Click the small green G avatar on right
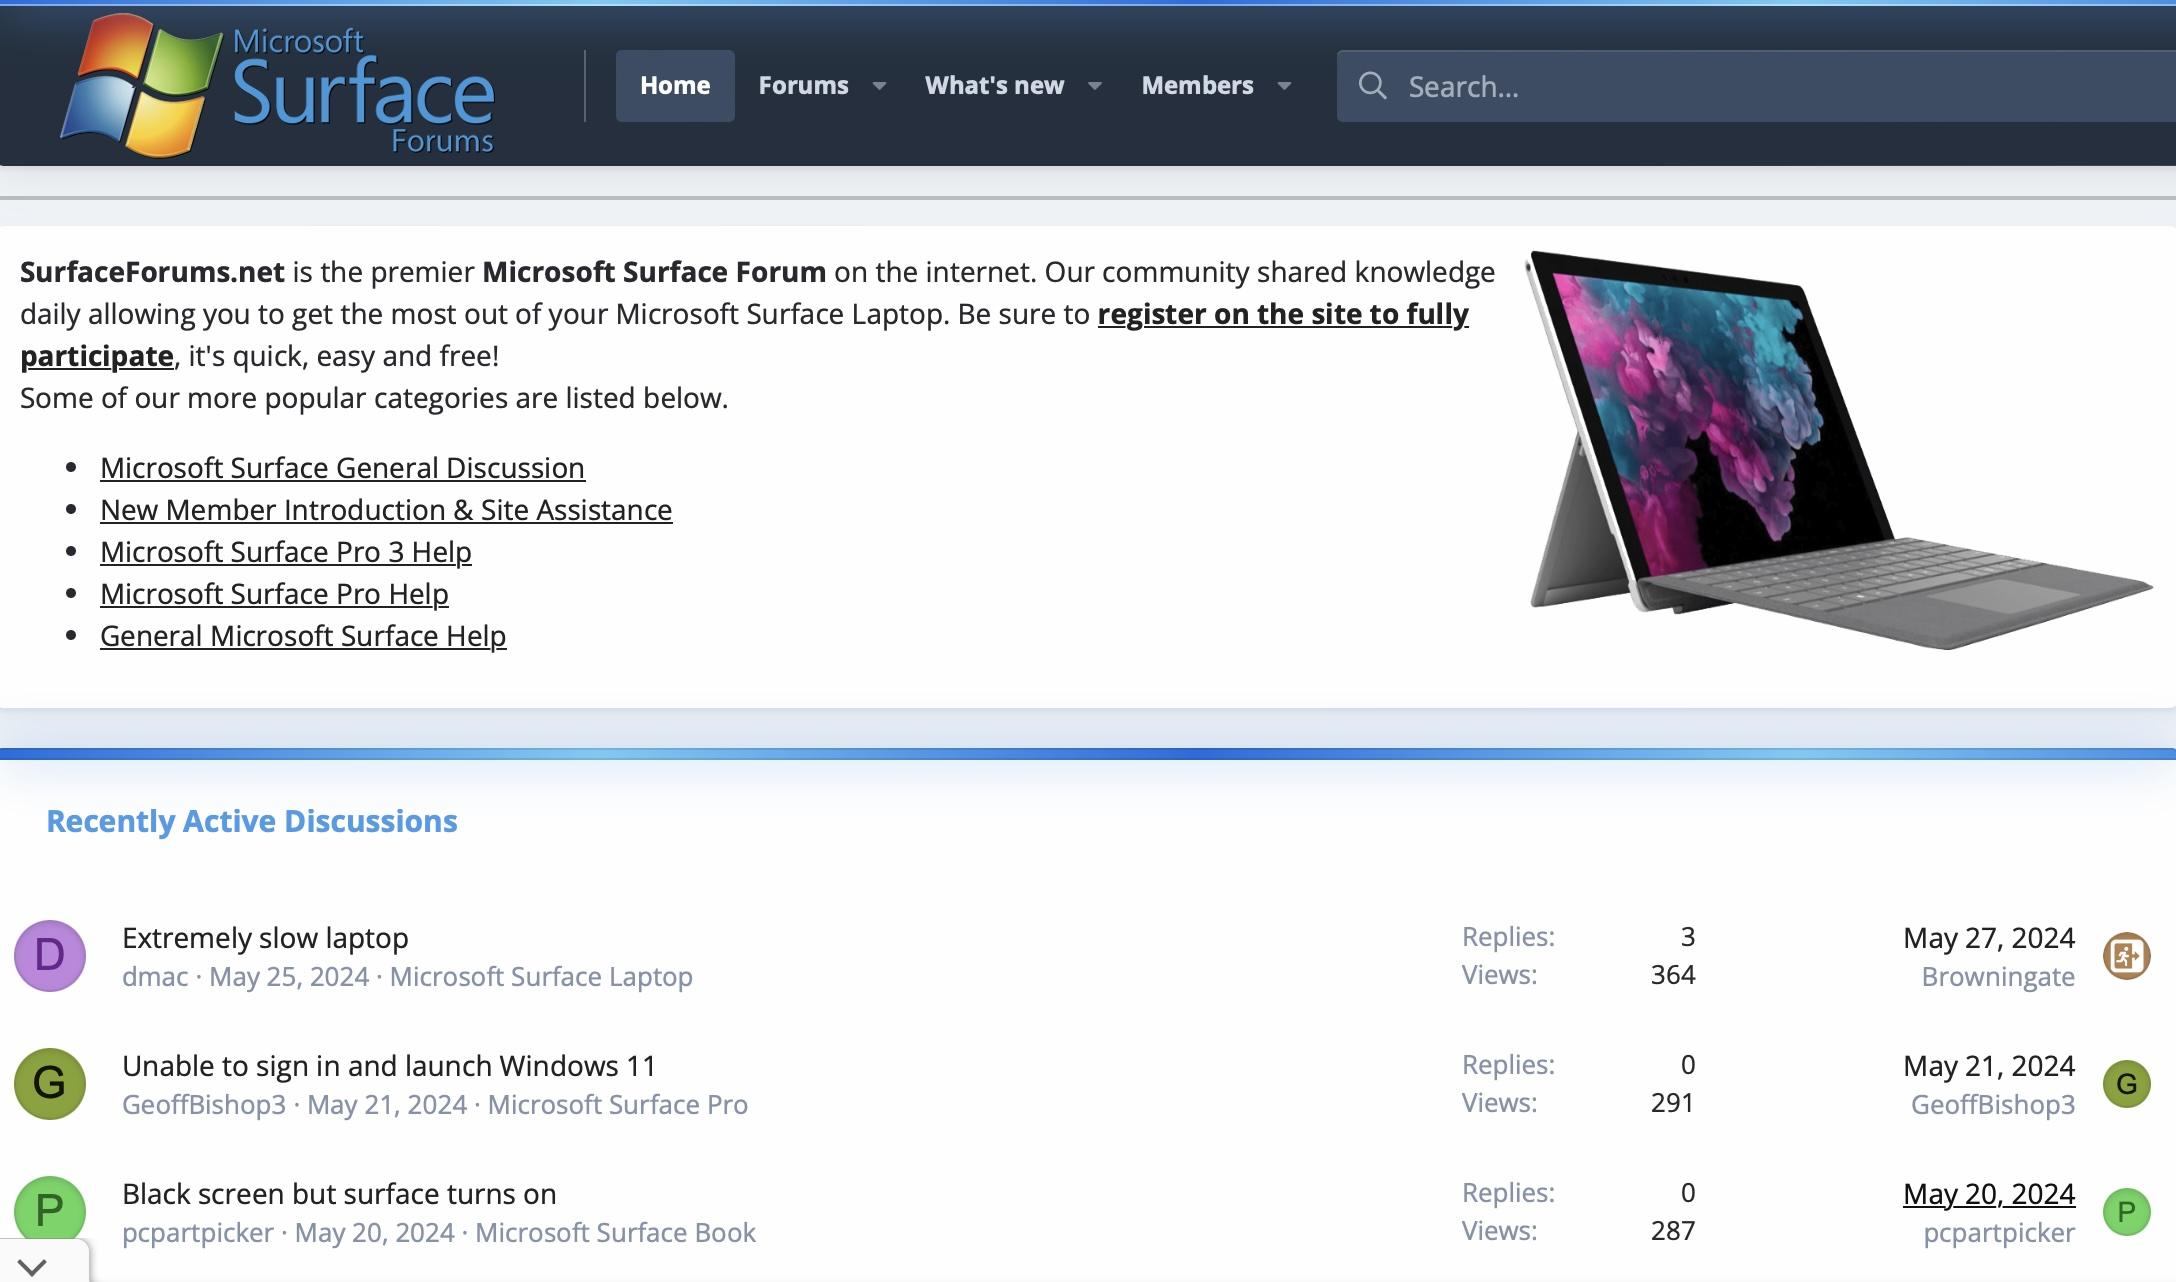Screen dimensions: 2176x1282 tap(2126, 1084)
